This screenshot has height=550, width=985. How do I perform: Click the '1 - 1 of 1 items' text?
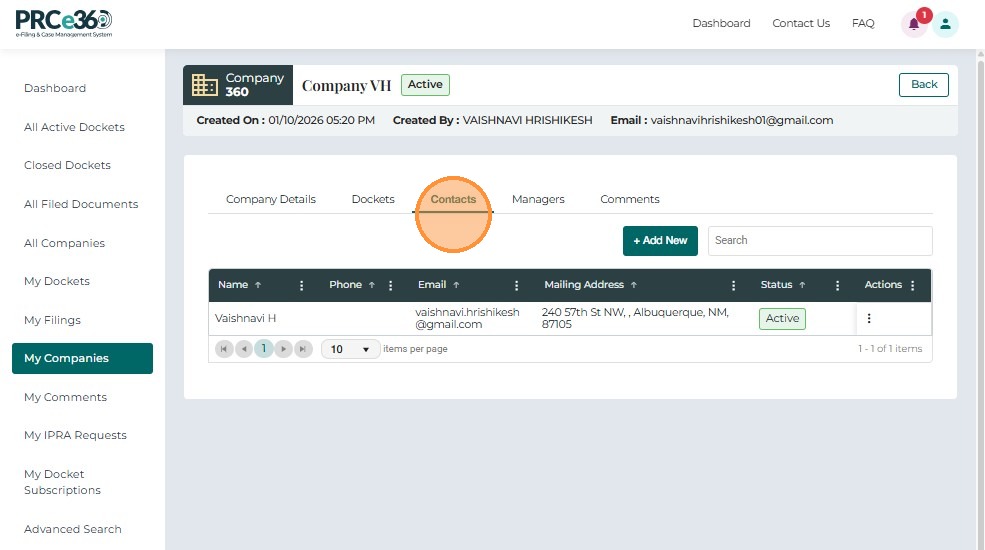890,348
